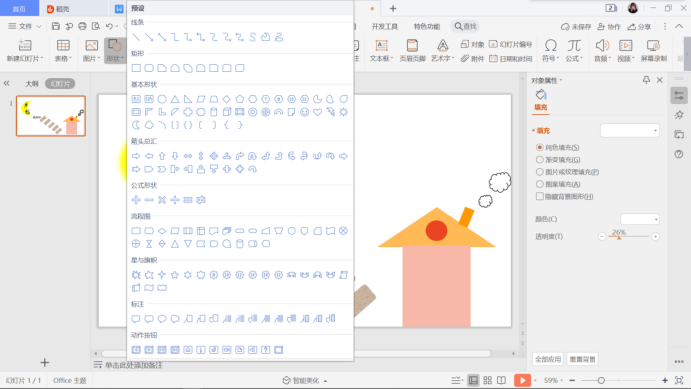The width and height of the screenshot is (691, 389).
Task: Toggle 隐藏背景图形 checkbox
Action: tap(539, 196)
